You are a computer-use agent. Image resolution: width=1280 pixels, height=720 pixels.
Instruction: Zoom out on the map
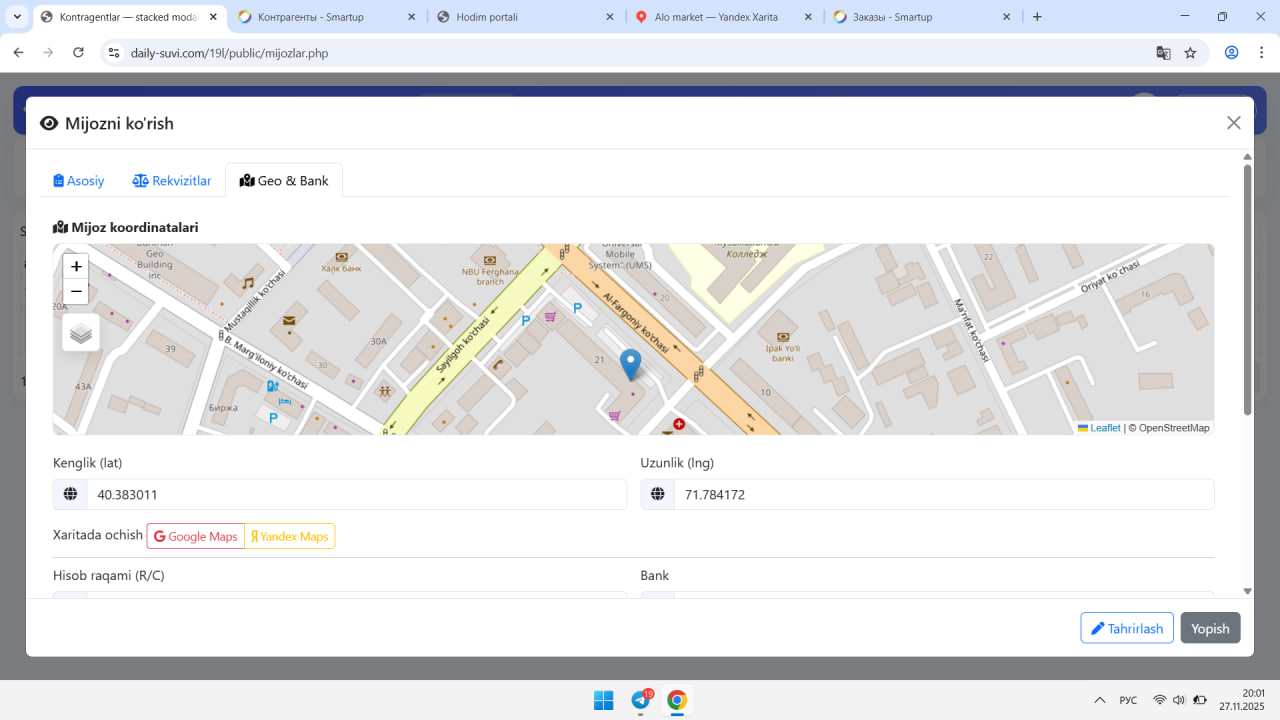(76, 291)
